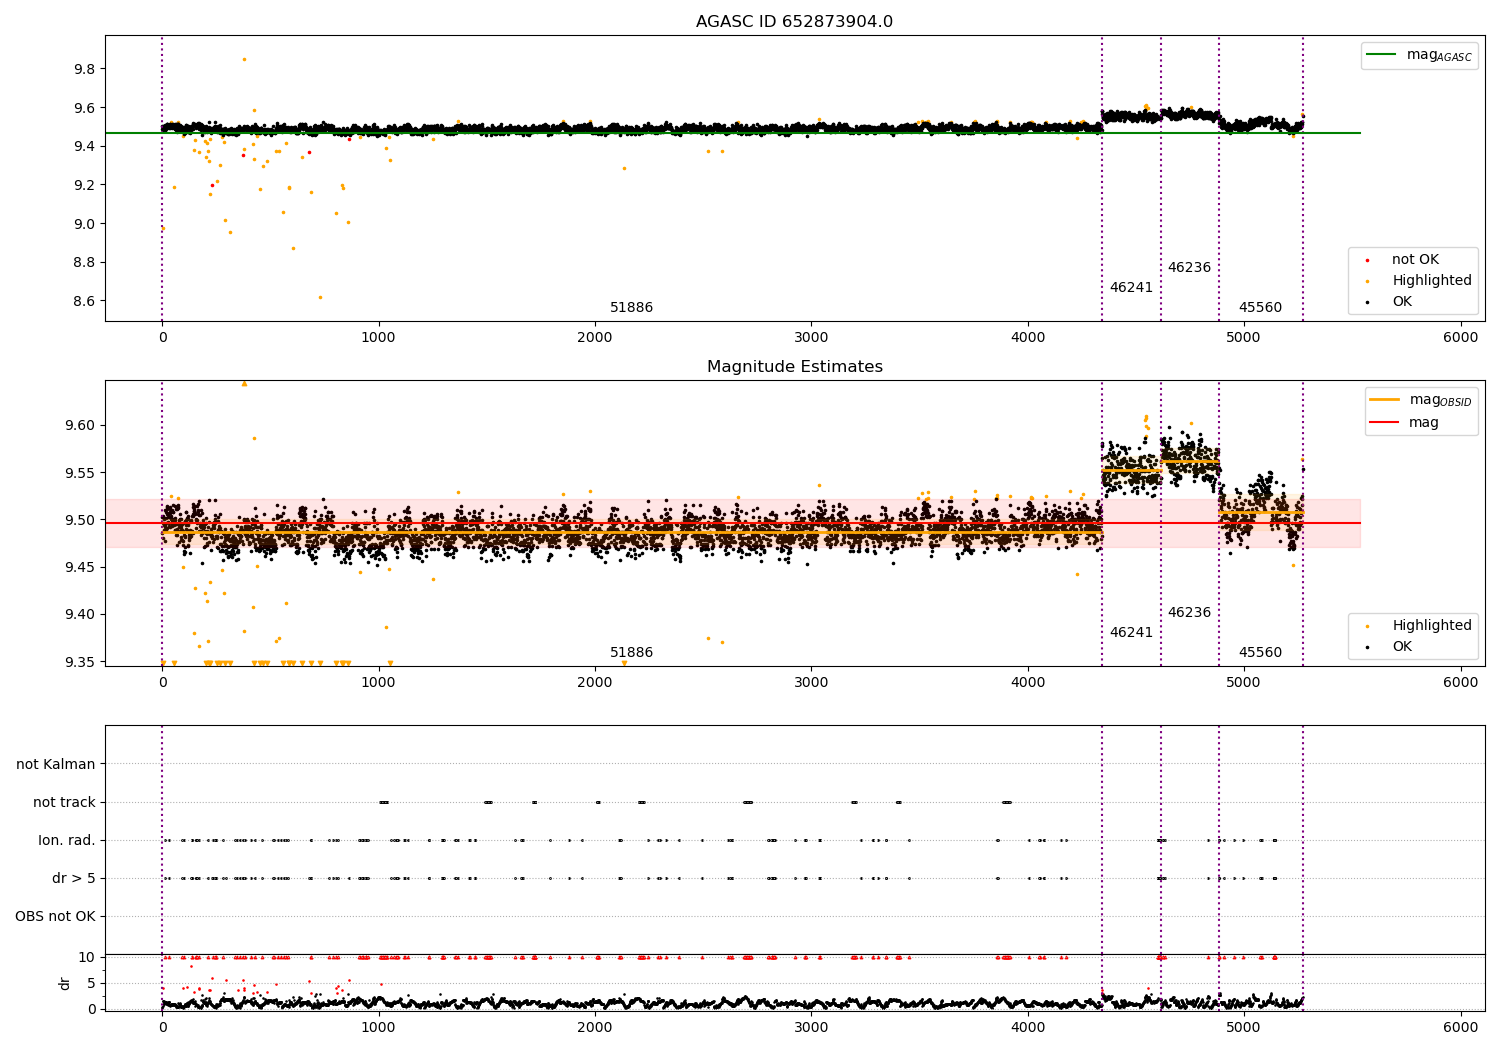Viewport: 1500px width, 1050px height.
Task: Select the Magnitude Estimates plot title
Action: click(x=794, y=367)
